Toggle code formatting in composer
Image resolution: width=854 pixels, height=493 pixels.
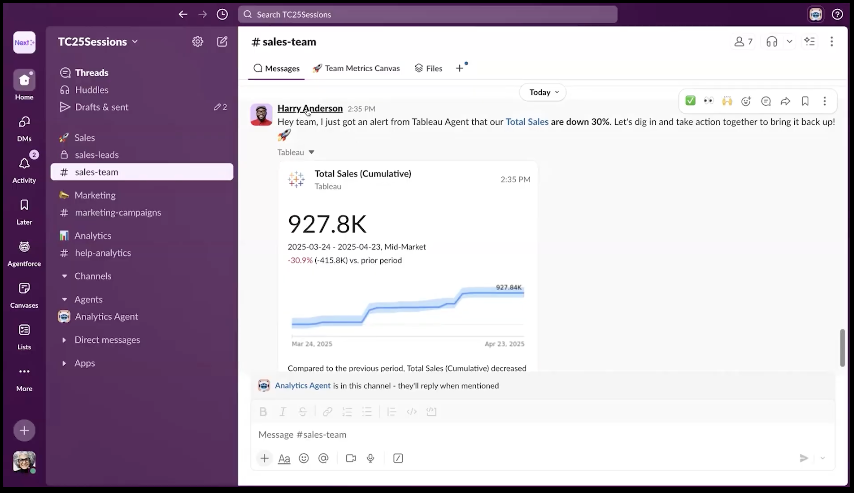click(412, 412)
